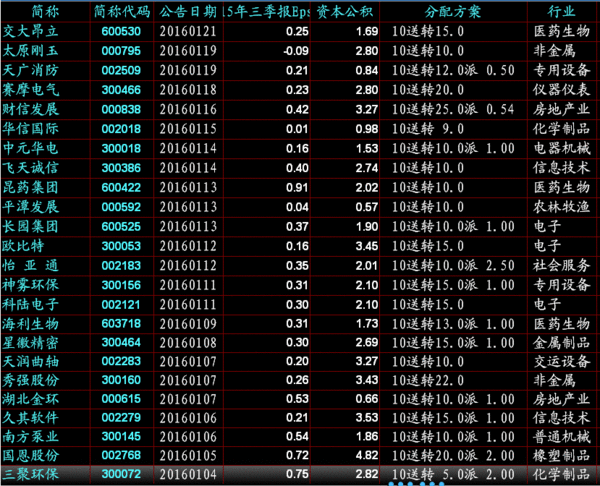Select stock name 中元华电

click(x=30, y=148)
